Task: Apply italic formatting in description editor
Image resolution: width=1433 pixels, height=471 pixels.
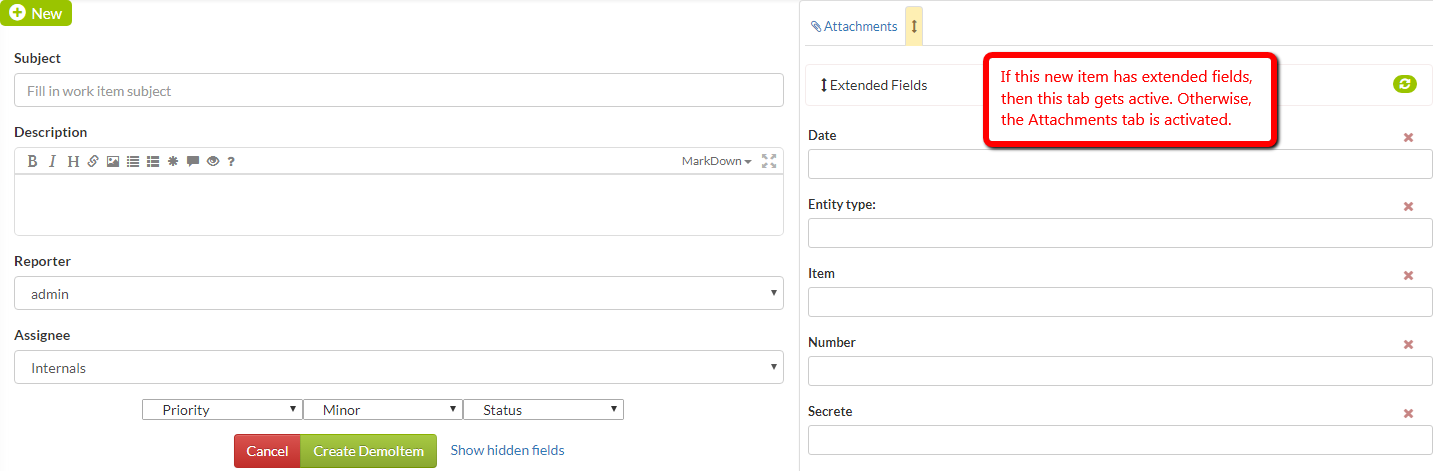Action: coord(52,161)
